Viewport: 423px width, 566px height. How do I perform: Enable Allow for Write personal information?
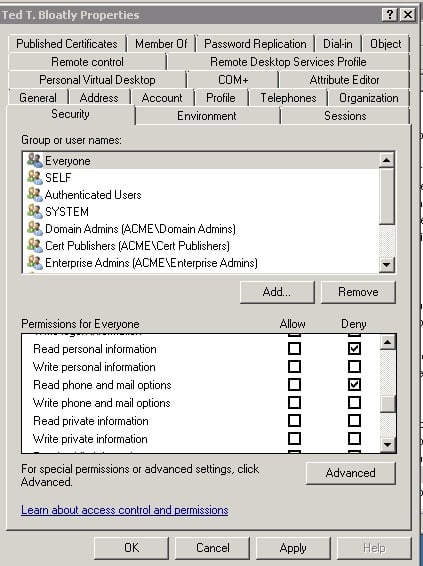point(294,366)
